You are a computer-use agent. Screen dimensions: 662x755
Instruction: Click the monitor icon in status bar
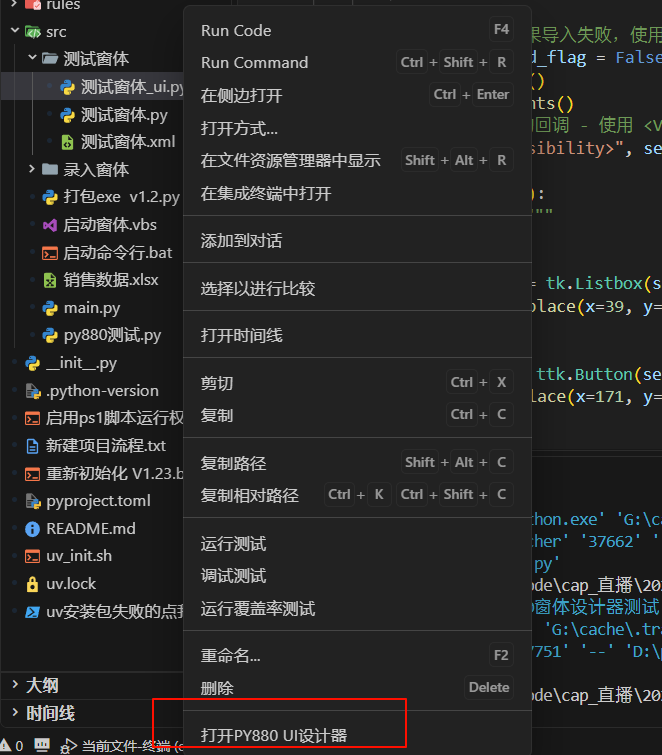coord(42,745)
